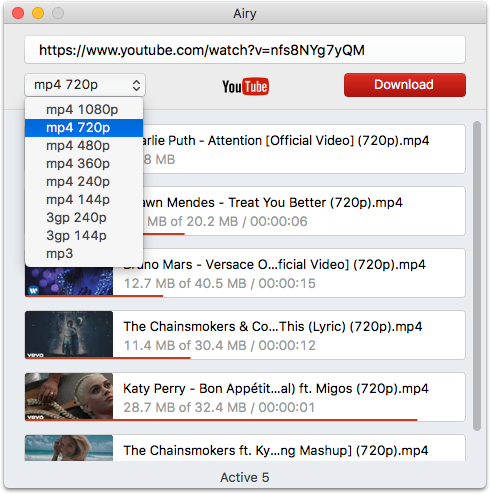
Task: Click the YouTube URL input field
Action: [245, 50]
